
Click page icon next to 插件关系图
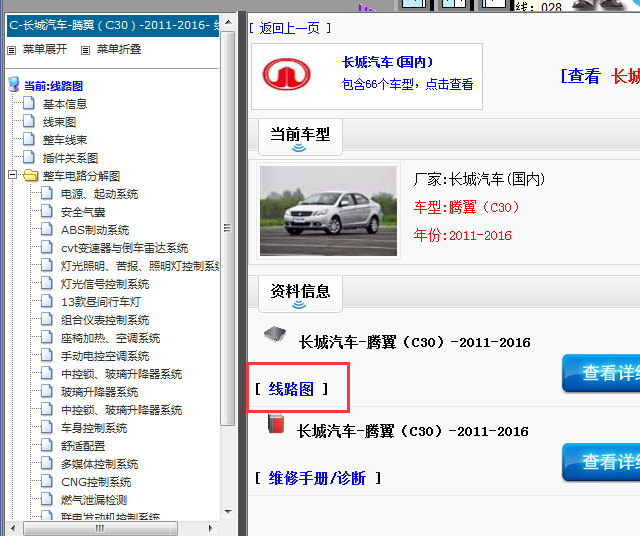pos(29,157)
